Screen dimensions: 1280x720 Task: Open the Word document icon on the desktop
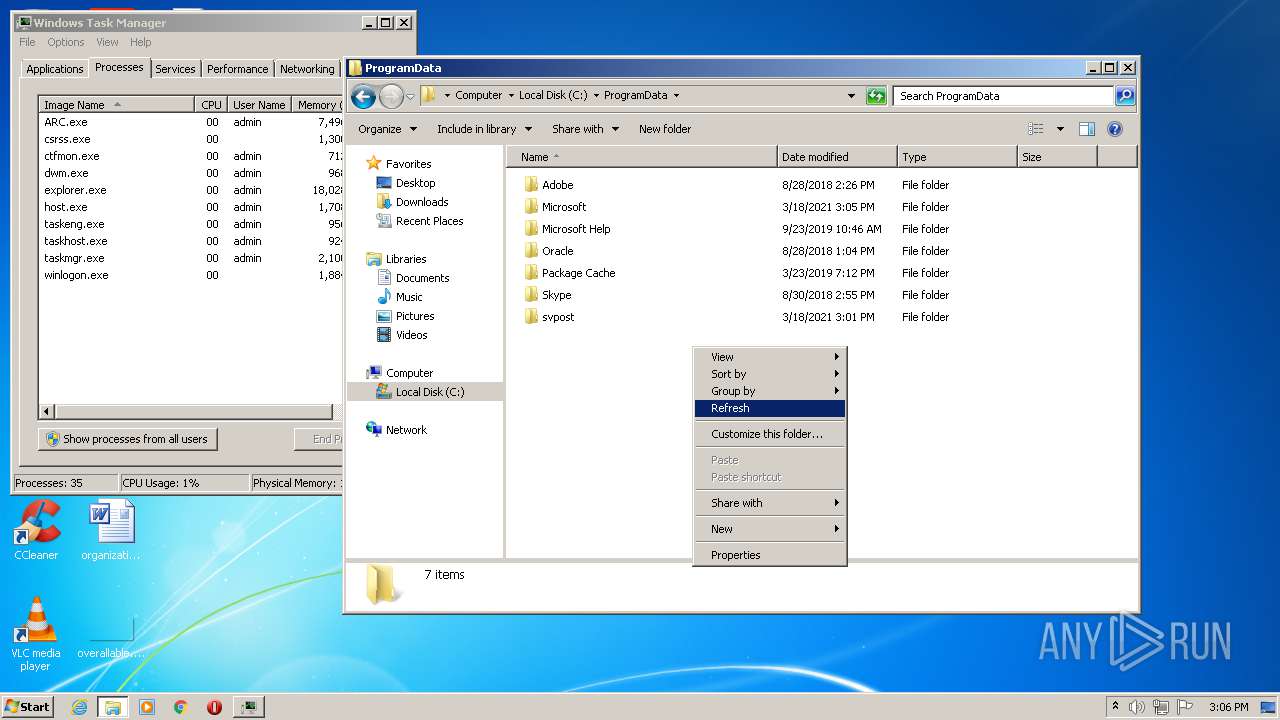[x=110, y=530]
